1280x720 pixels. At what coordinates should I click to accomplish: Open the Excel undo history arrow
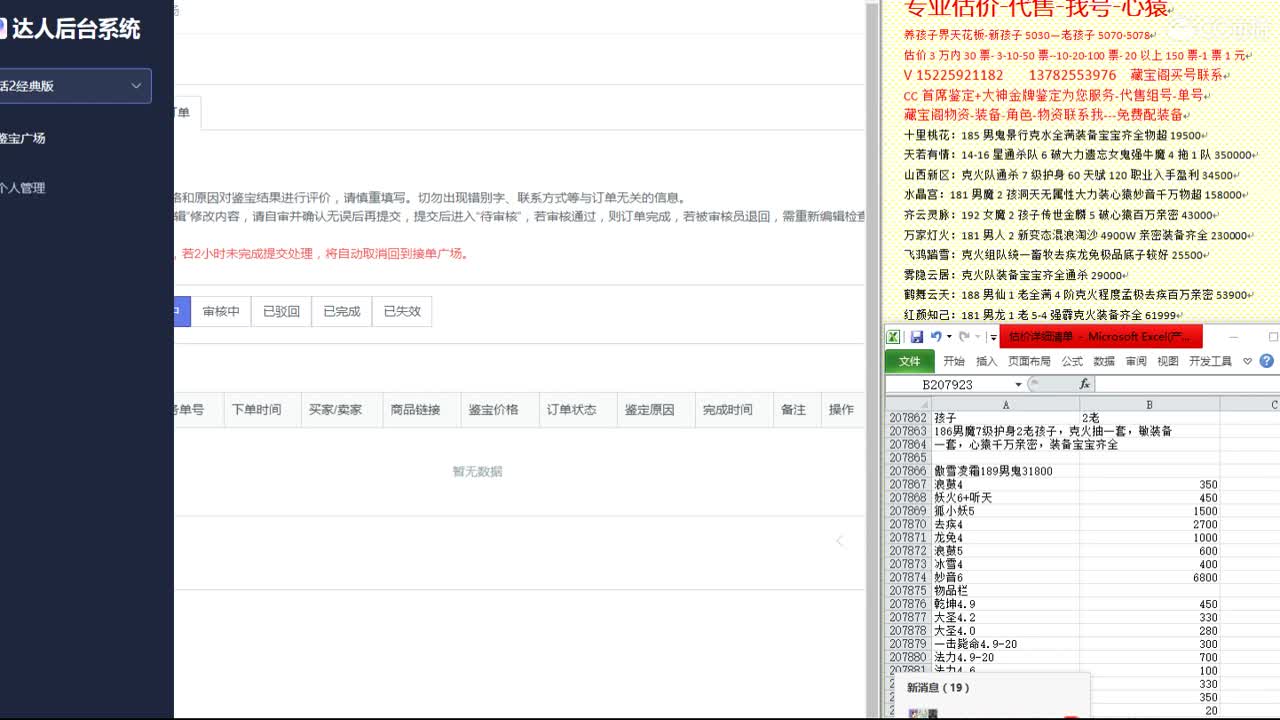[x=948, y=337]
